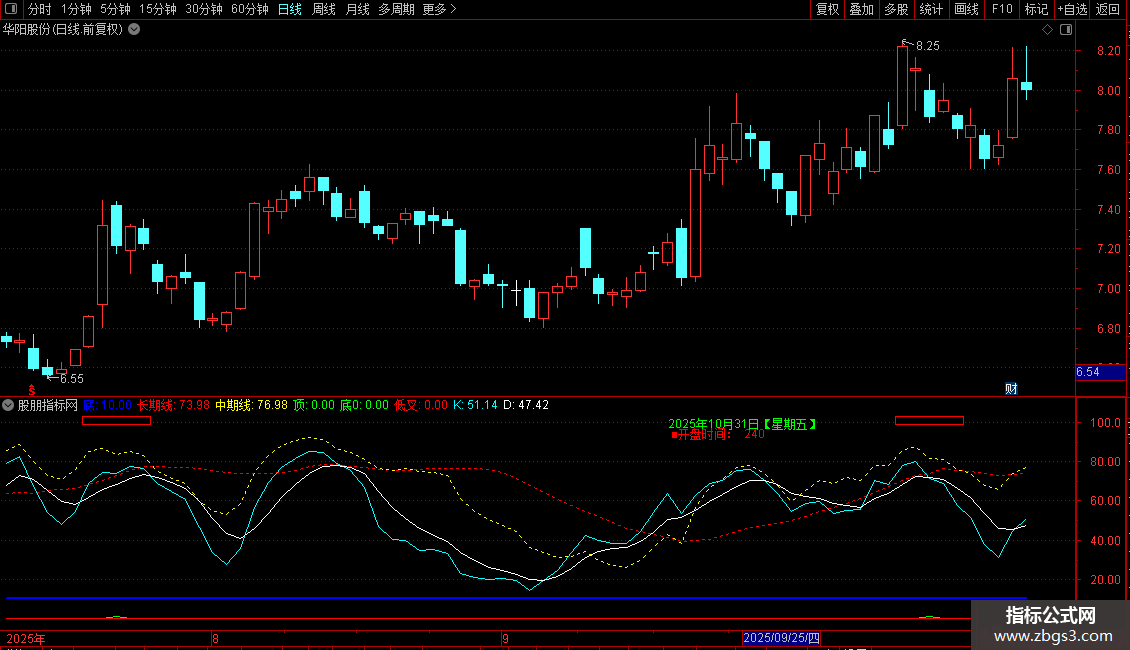
Task: Click the diamond icon above chart
Action: pos(1047,30)
